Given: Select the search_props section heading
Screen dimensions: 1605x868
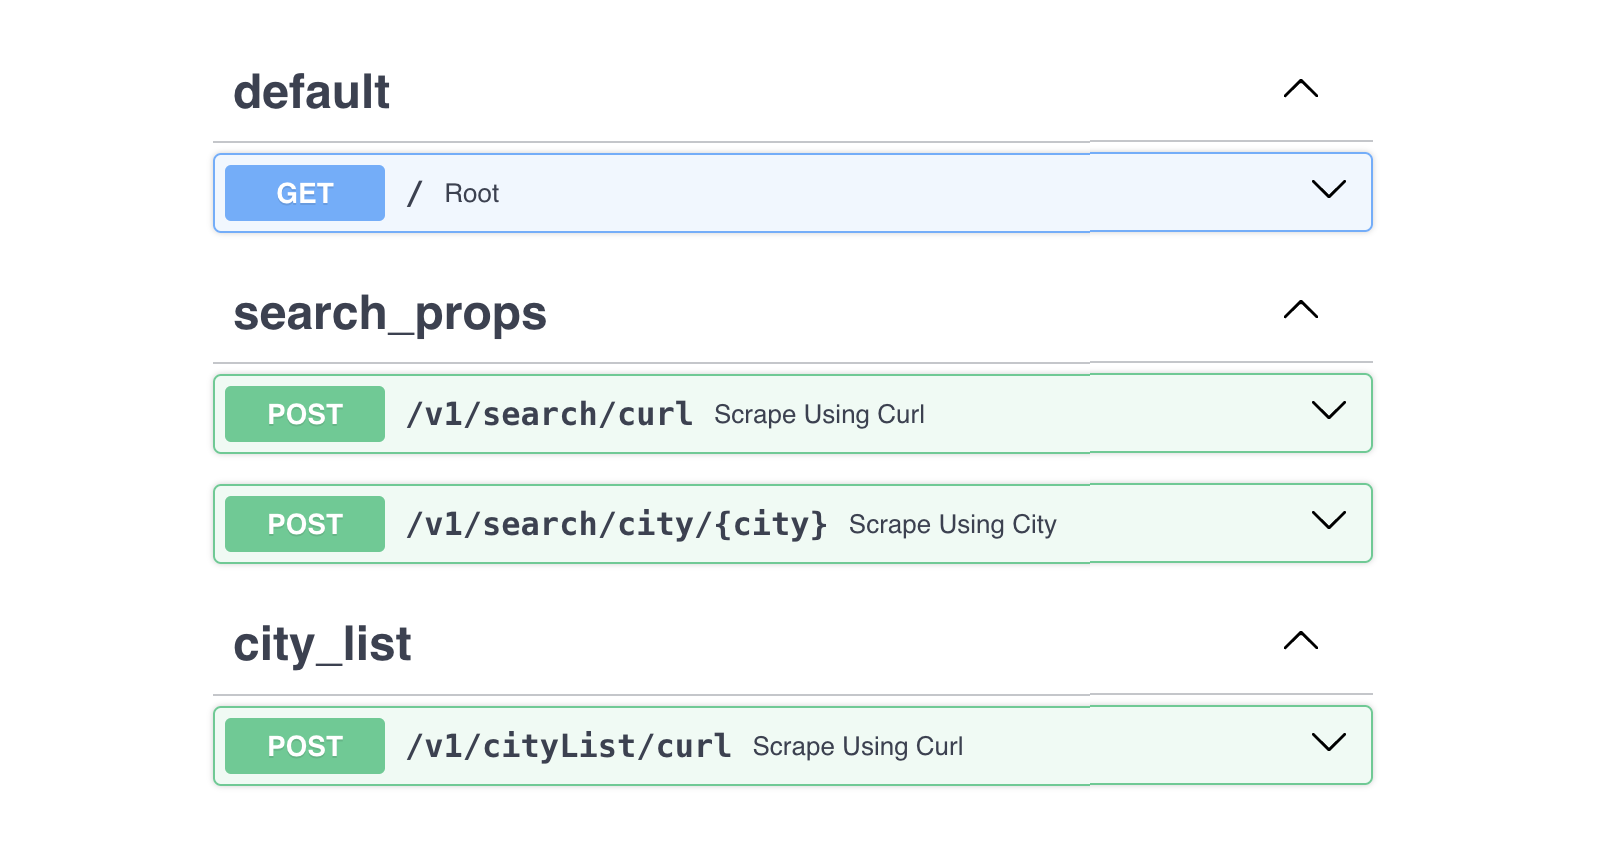Looking at the screenshot, I should tap(390, 313).
